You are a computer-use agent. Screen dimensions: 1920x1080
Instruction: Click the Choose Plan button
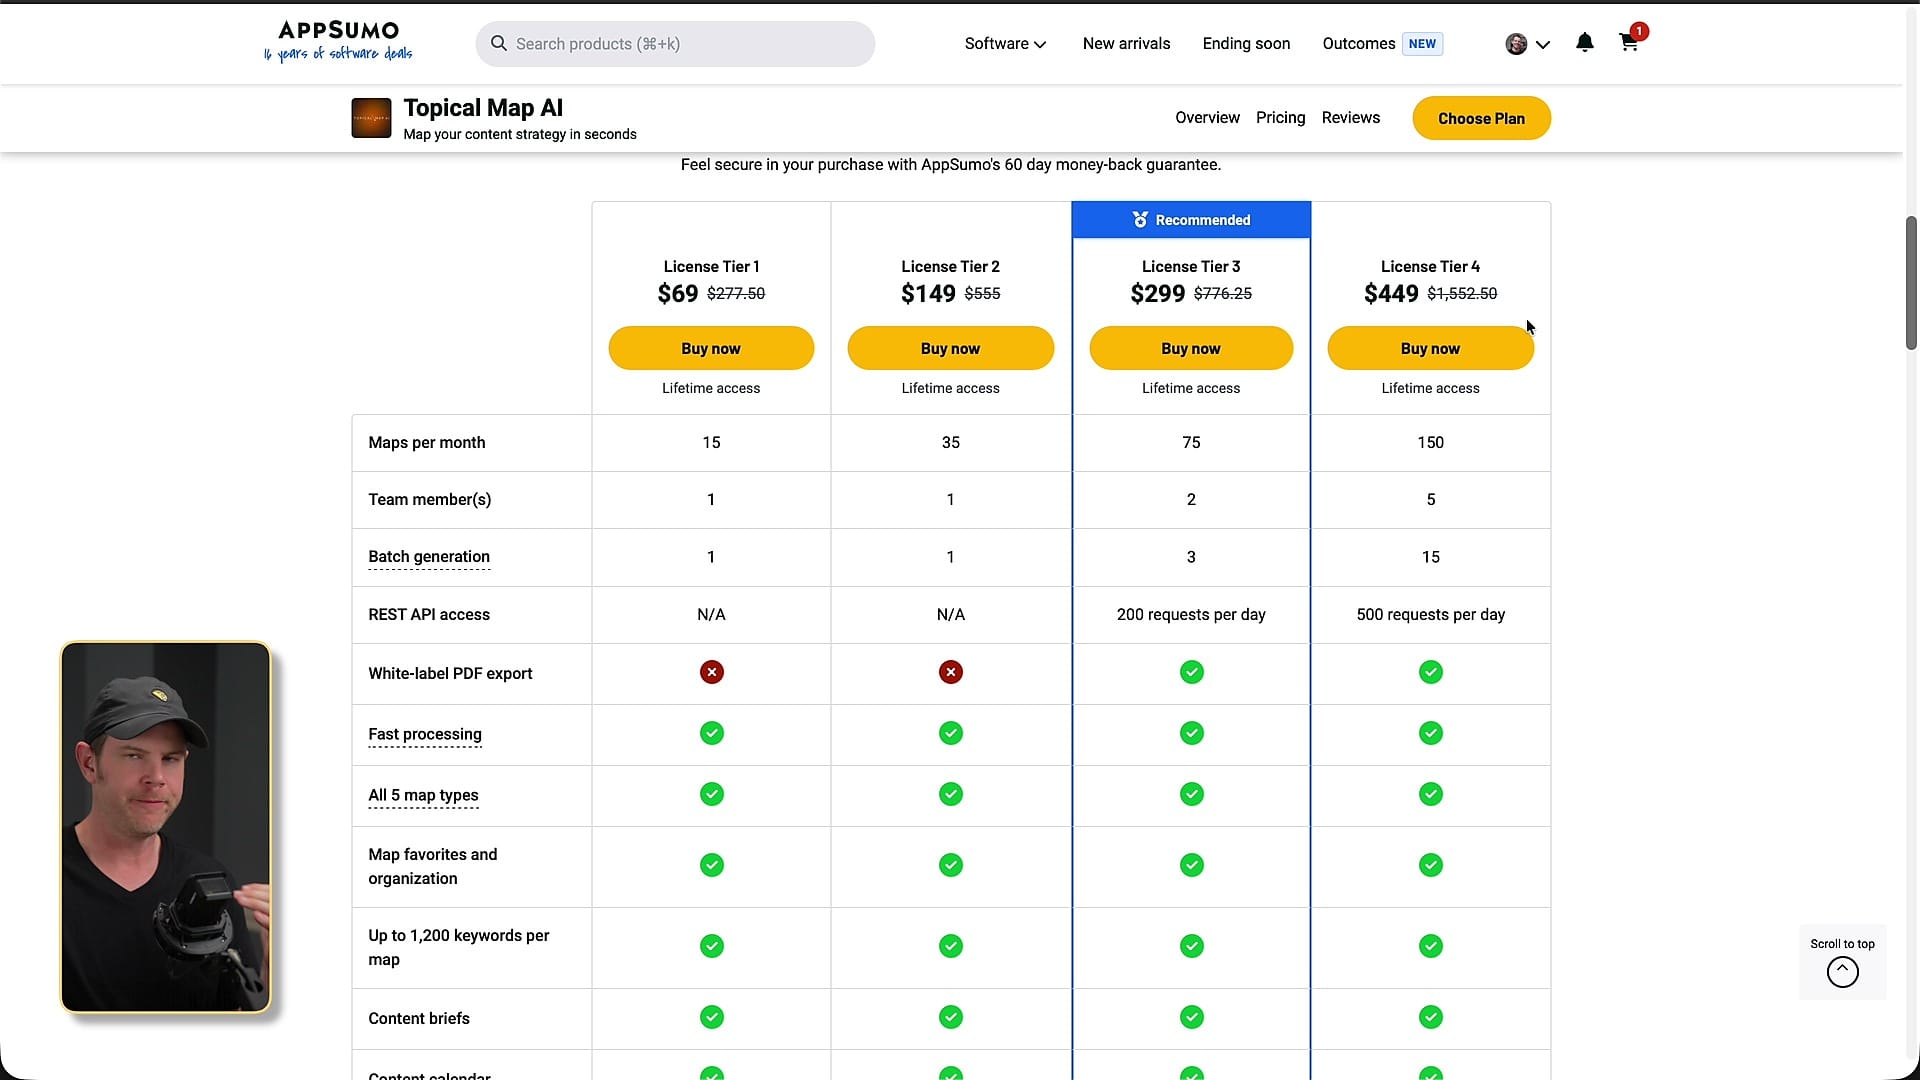(x=1481, y=118)
